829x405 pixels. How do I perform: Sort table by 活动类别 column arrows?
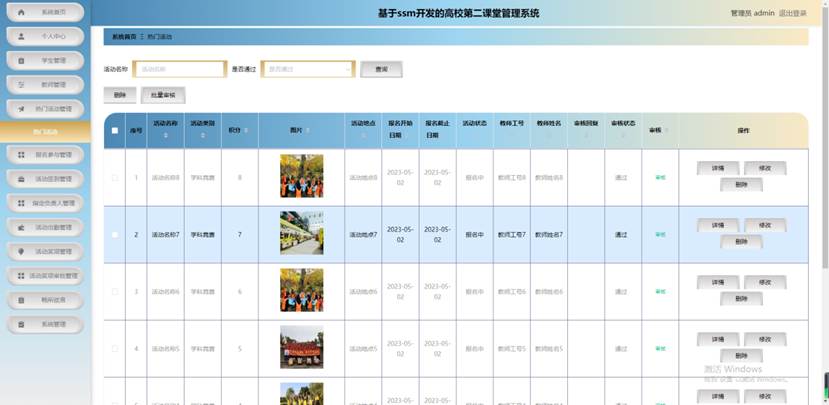[x=202, y=136]
